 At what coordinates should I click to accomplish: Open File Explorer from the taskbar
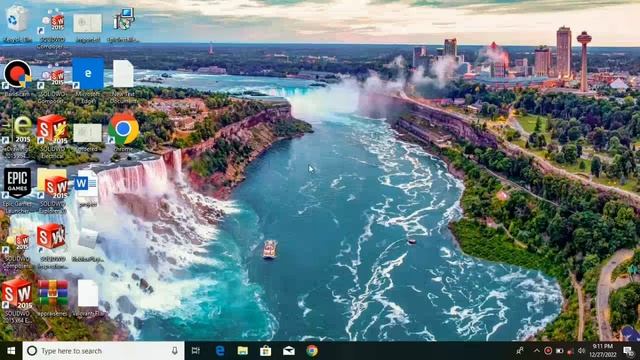243,351
